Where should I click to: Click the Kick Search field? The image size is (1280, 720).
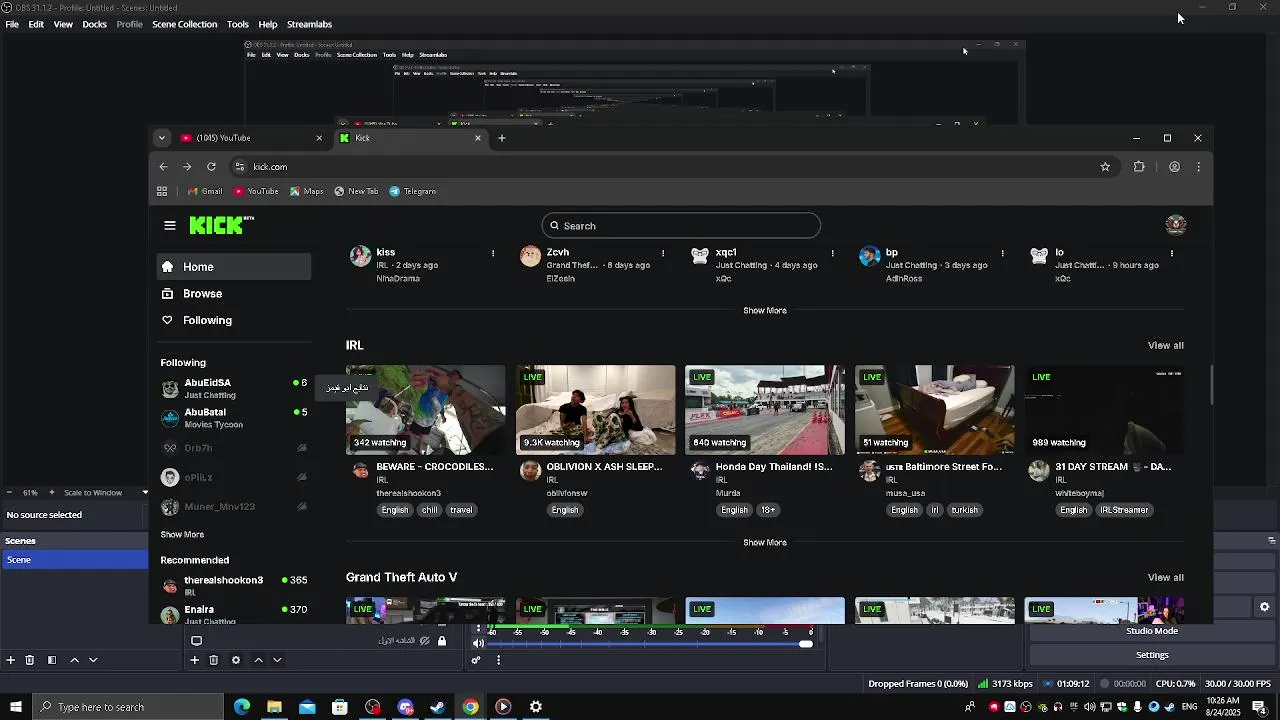(681, 226)
